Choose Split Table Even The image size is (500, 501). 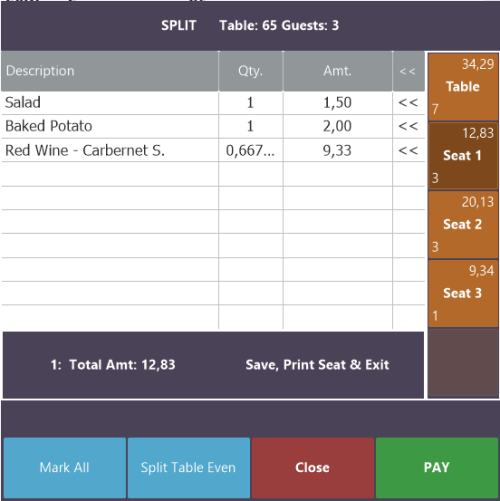click(189, 468)
